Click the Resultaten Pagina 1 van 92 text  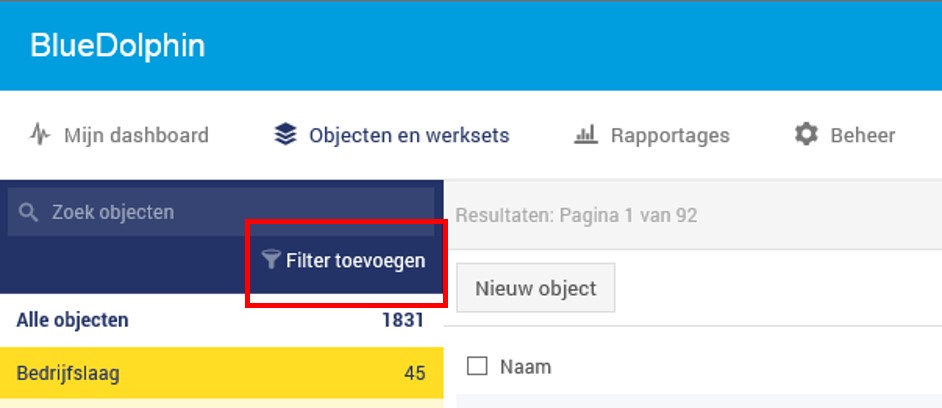tap(577, 215)
